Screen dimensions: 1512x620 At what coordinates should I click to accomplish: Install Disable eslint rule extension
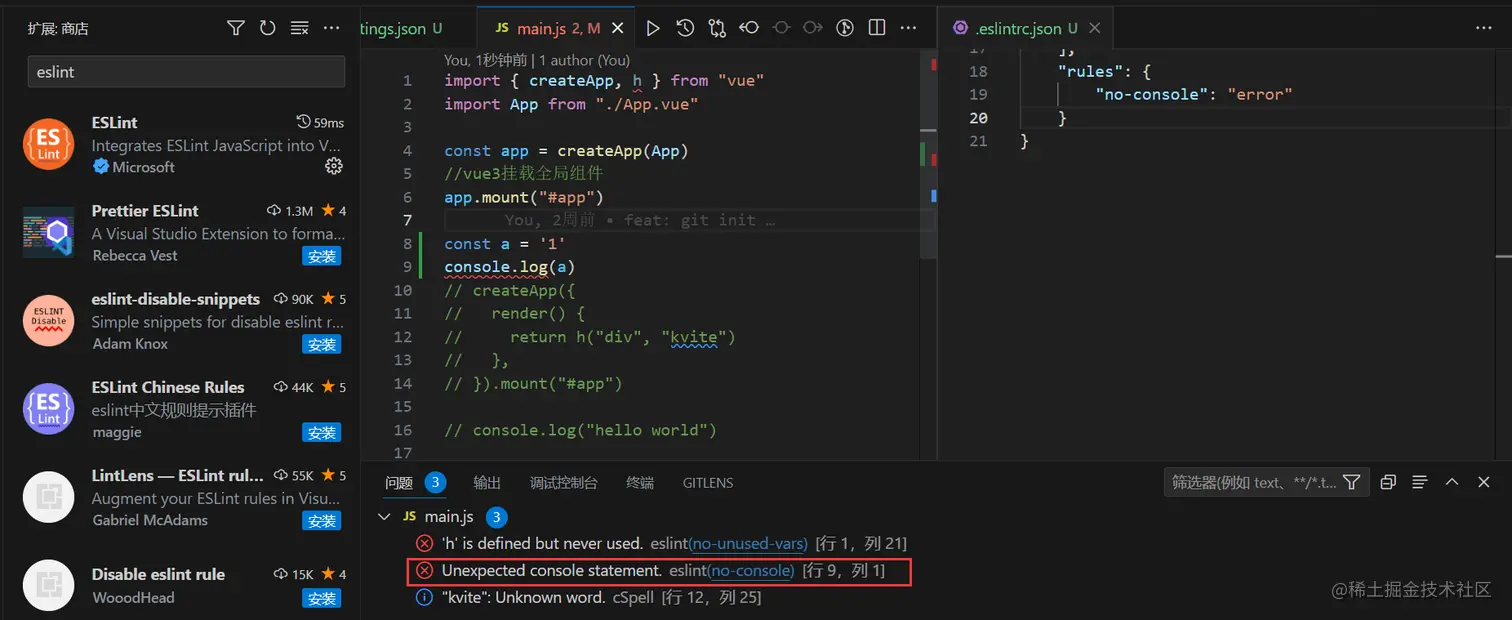point(322,598)
